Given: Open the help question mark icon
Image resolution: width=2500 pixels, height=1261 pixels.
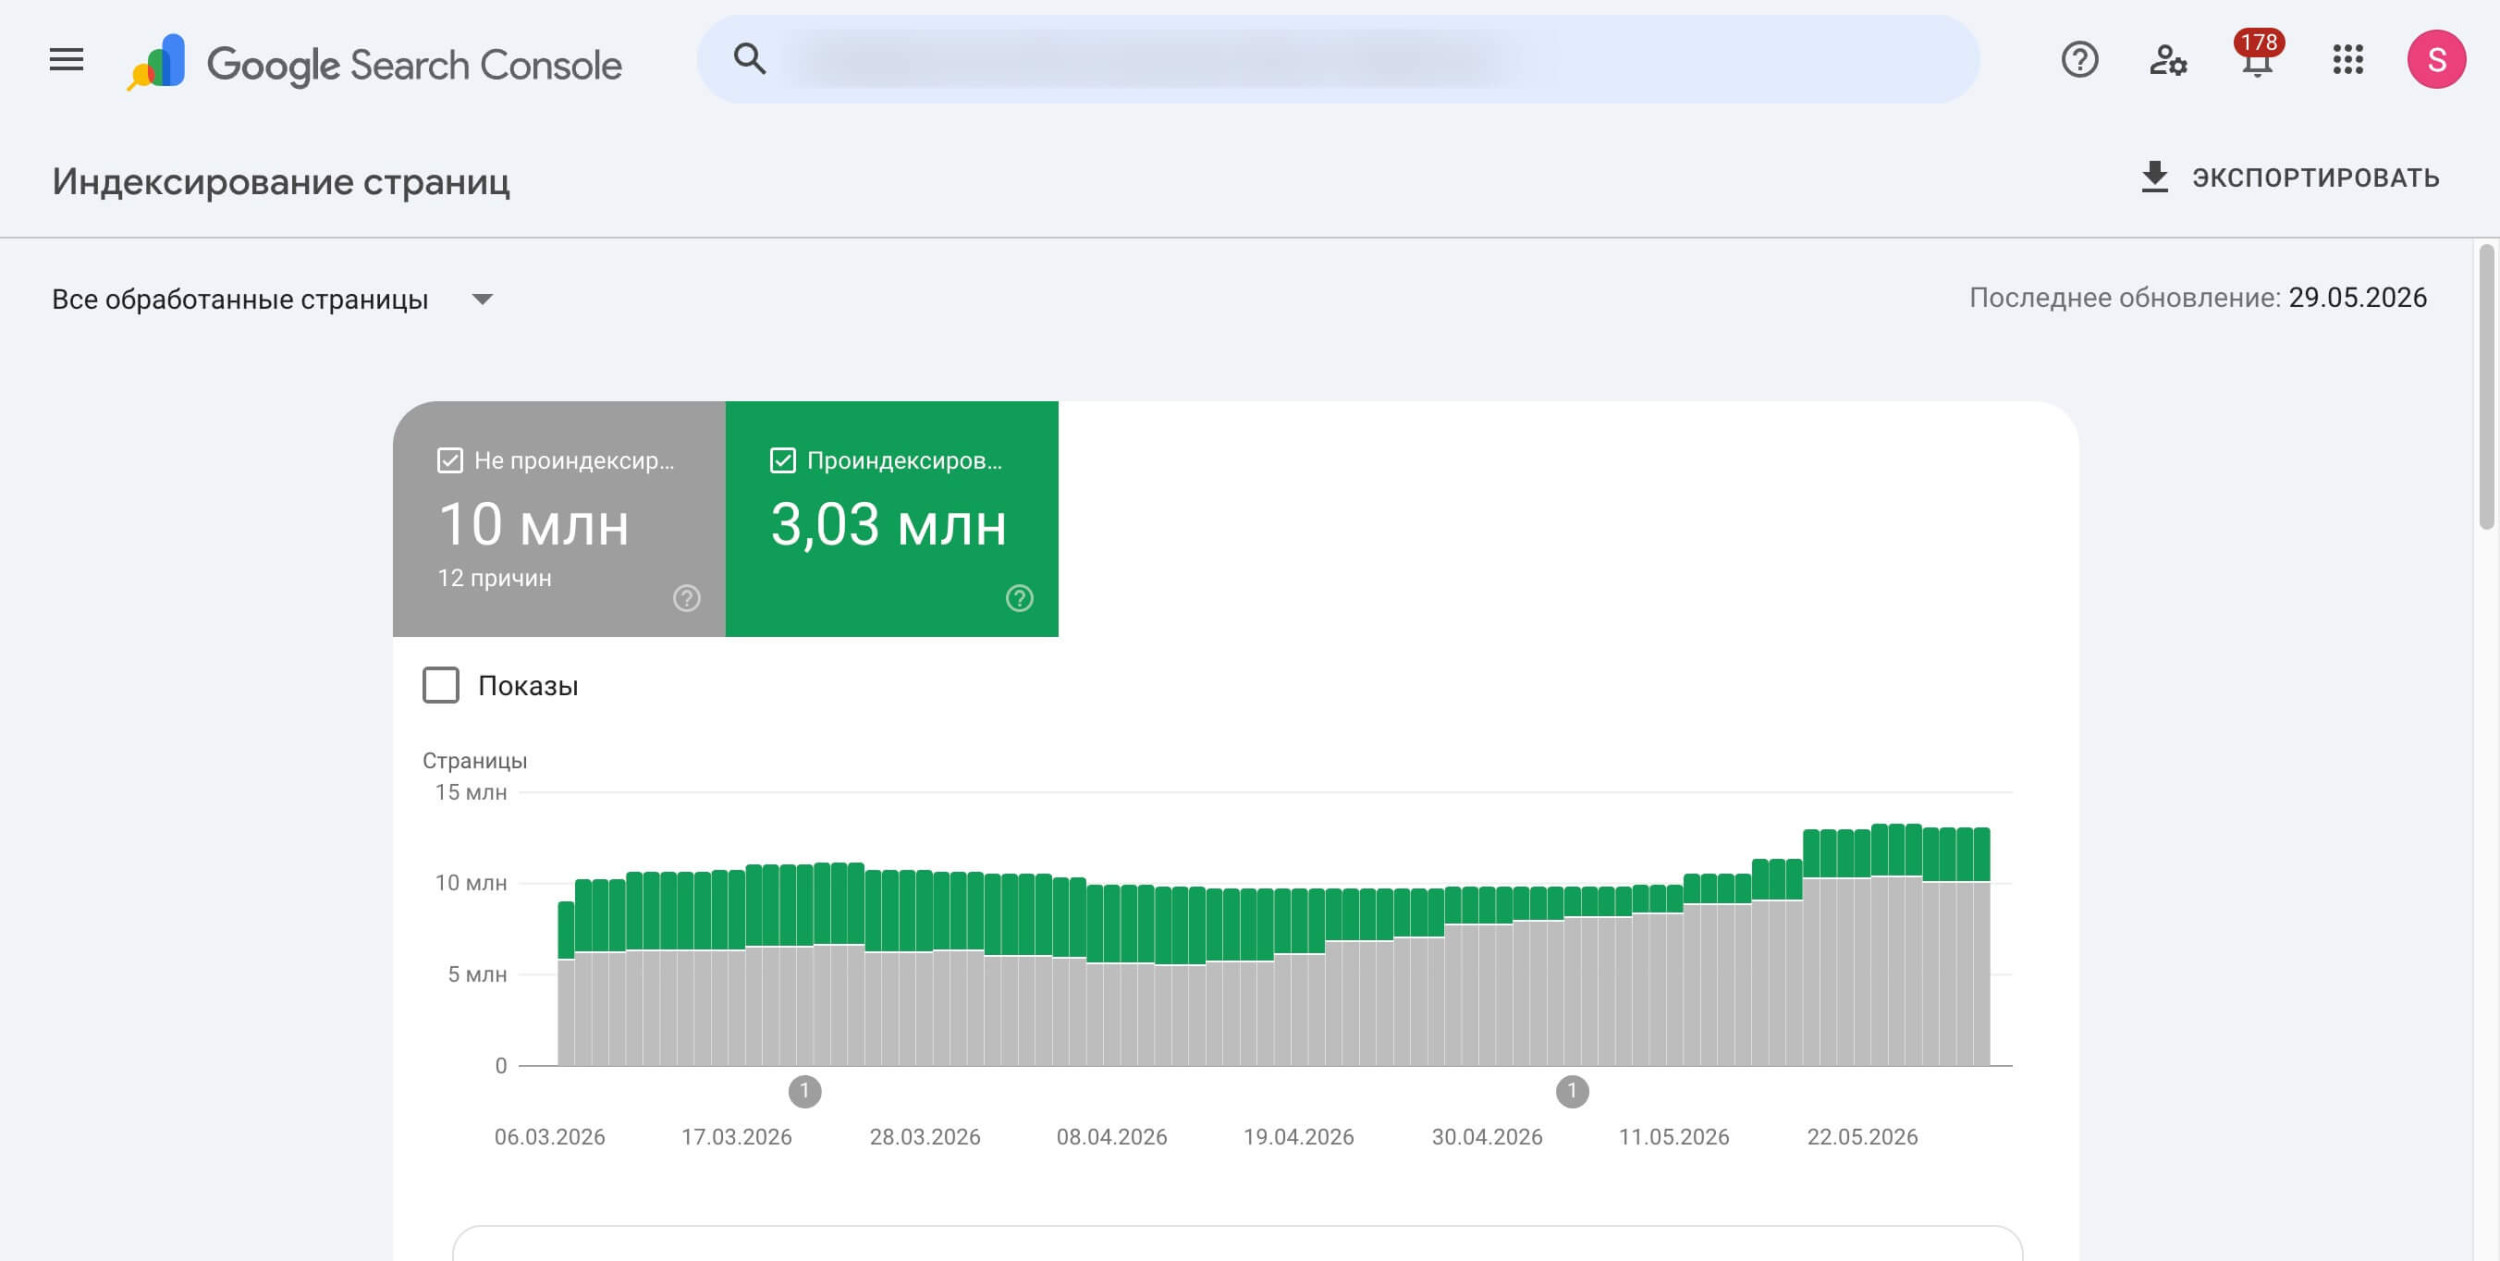Looking at the screenshot, I should tap(2079, 60).
